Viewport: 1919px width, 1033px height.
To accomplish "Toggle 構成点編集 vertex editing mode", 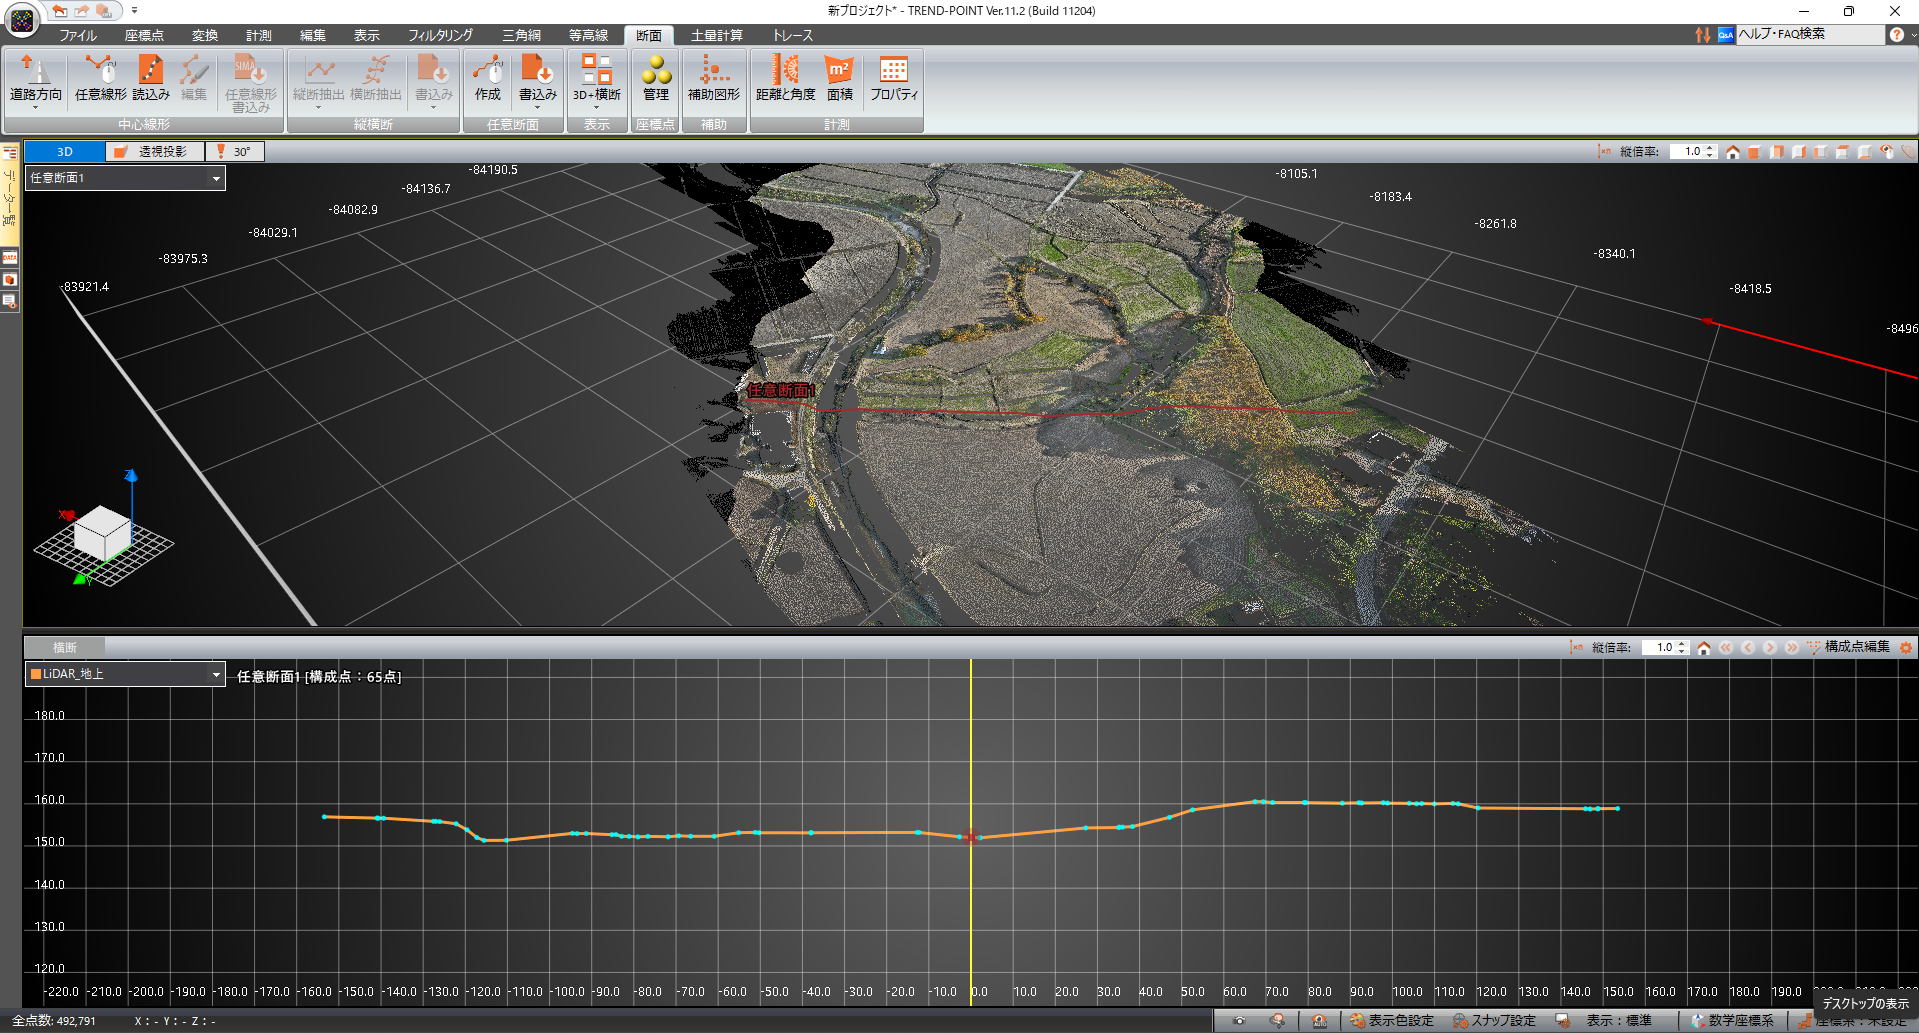I will click(1848, 647).
